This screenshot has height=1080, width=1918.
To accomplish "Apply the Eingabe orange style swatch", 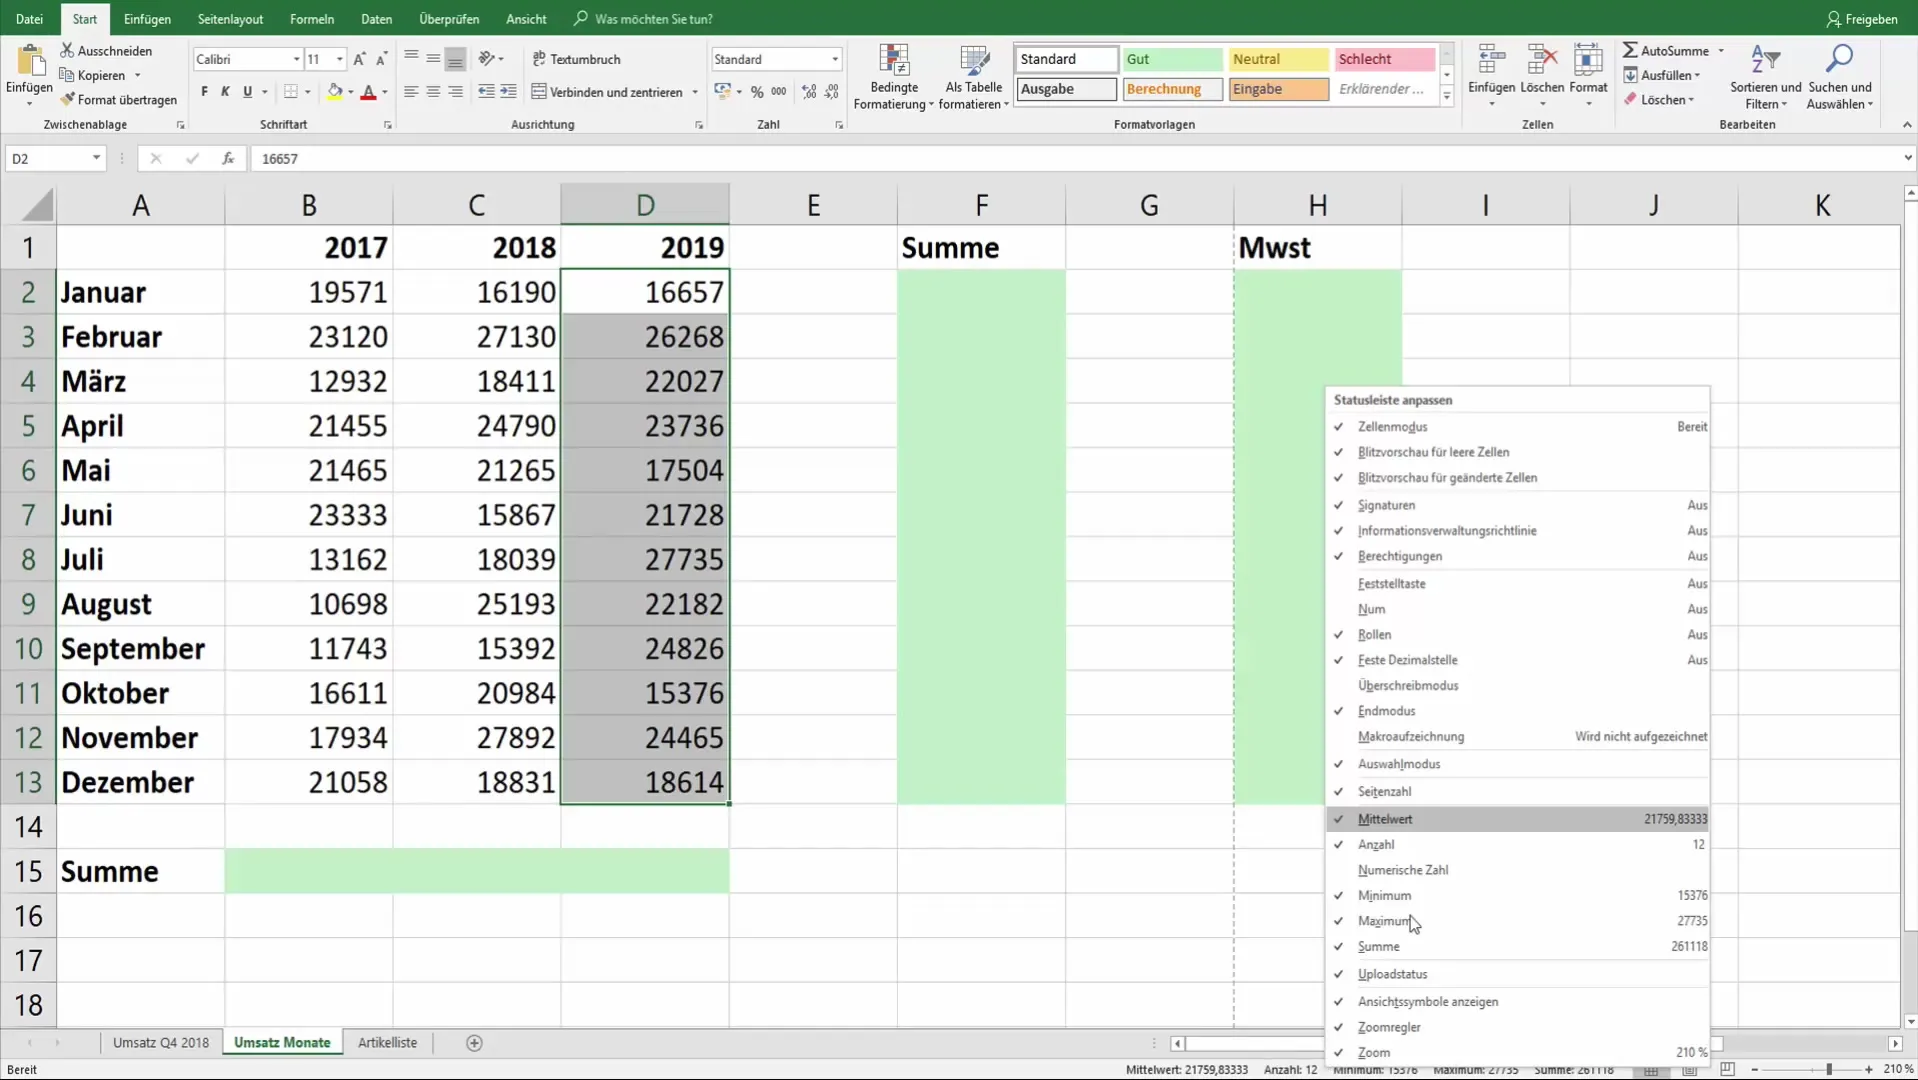I will (x=1278, y=89).
